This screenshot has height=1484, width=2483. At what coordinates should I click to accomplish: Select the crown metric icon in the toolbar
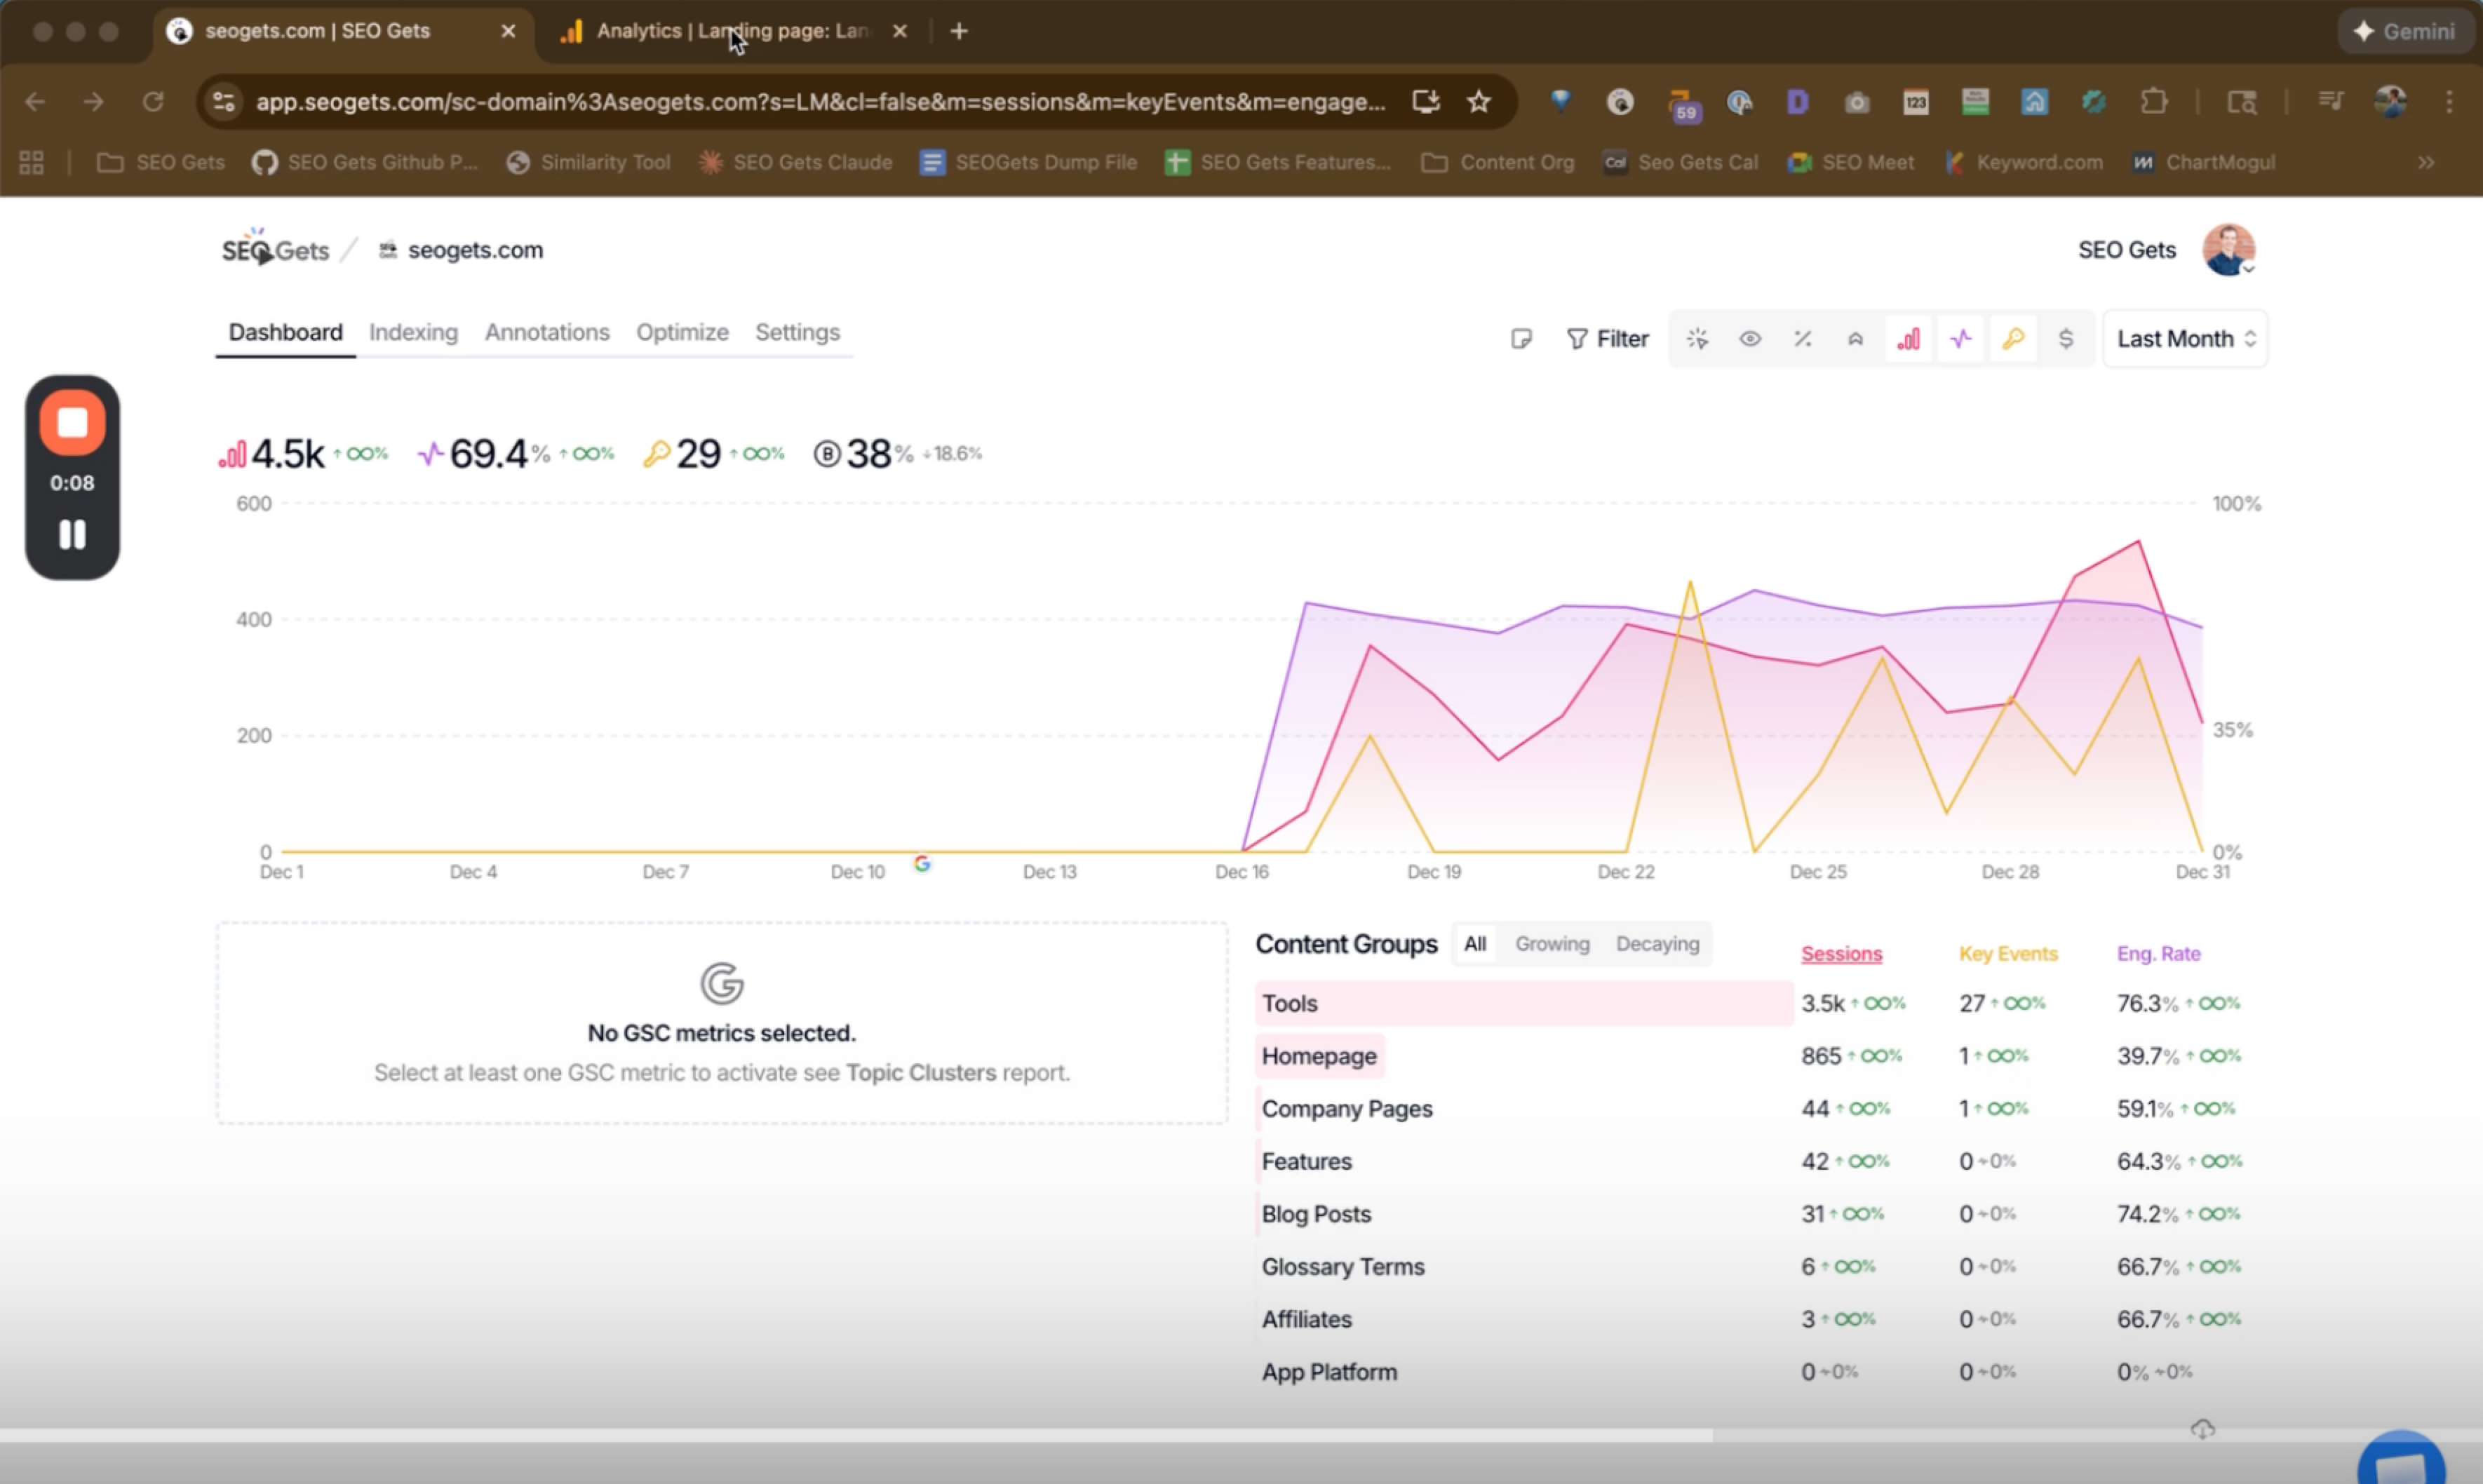1856,338
